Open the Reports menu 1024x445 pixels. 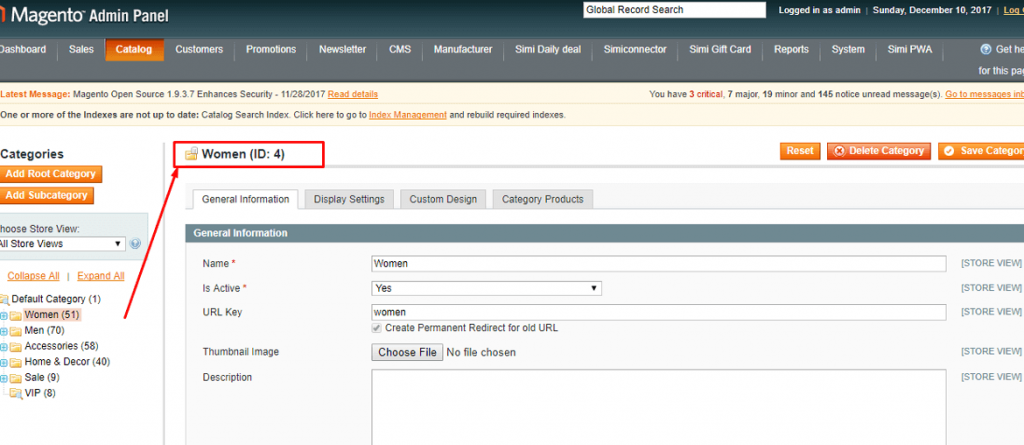[792, 50]
